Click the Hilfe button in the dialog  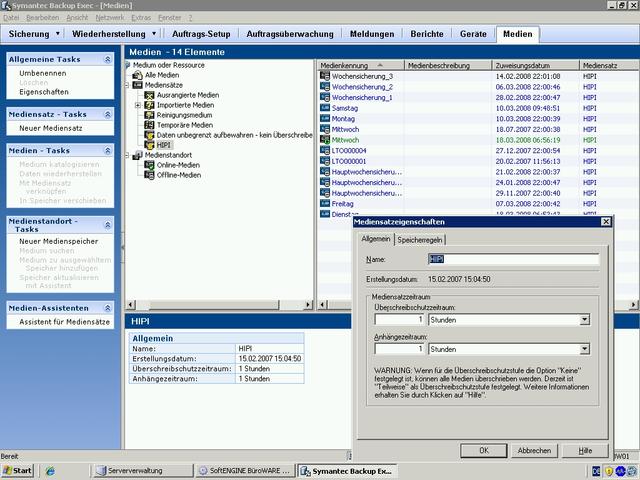tap(585, 450)
